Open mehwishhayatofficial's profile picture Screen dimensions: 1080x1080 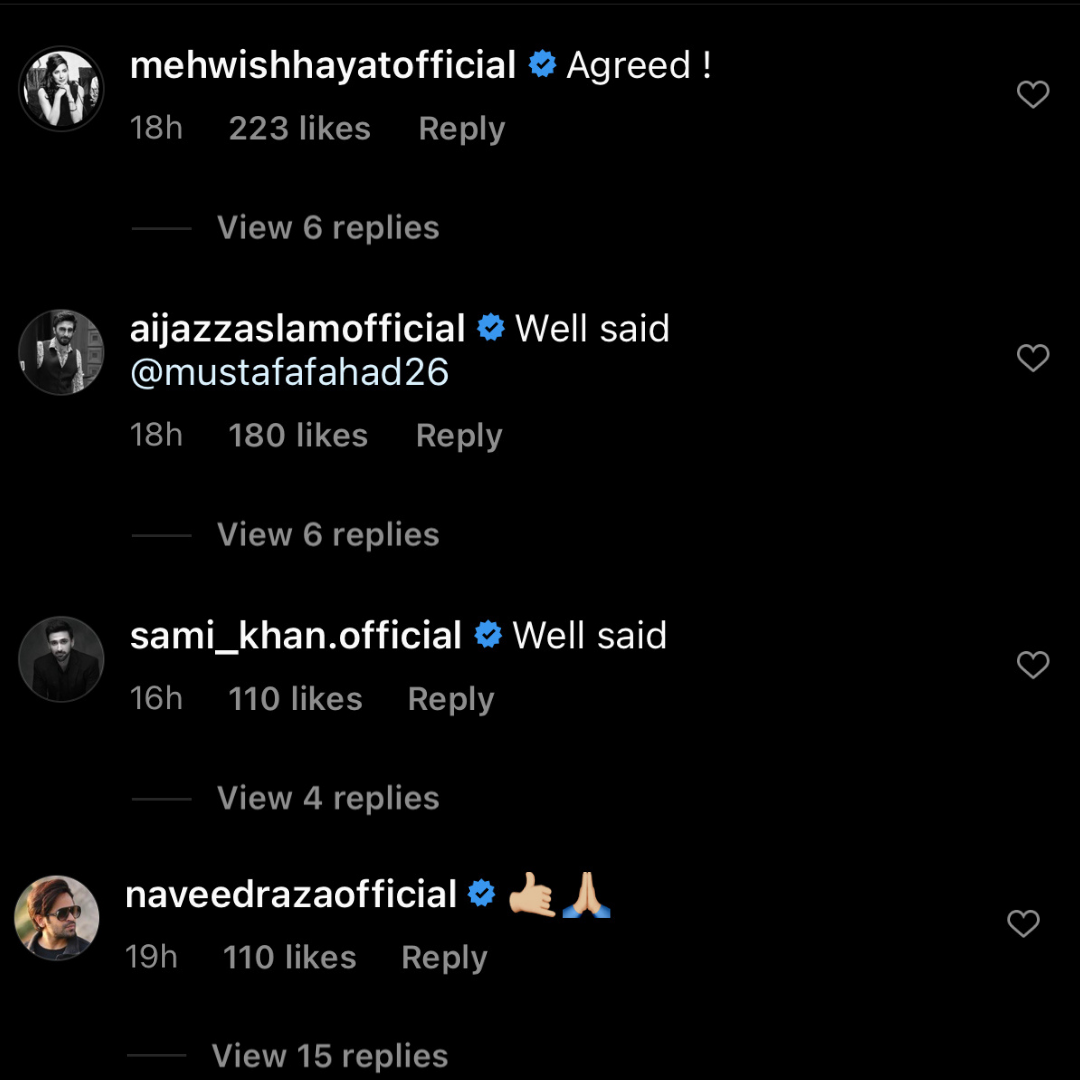pos(62,89)
